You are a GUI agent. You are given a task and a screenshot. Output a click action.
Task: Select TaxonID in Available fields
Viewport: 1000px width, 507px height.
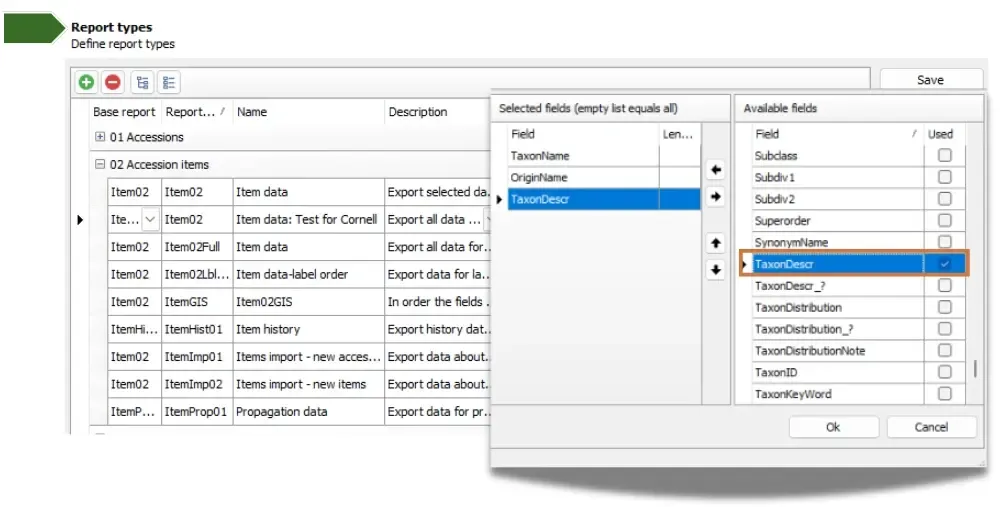837,372
